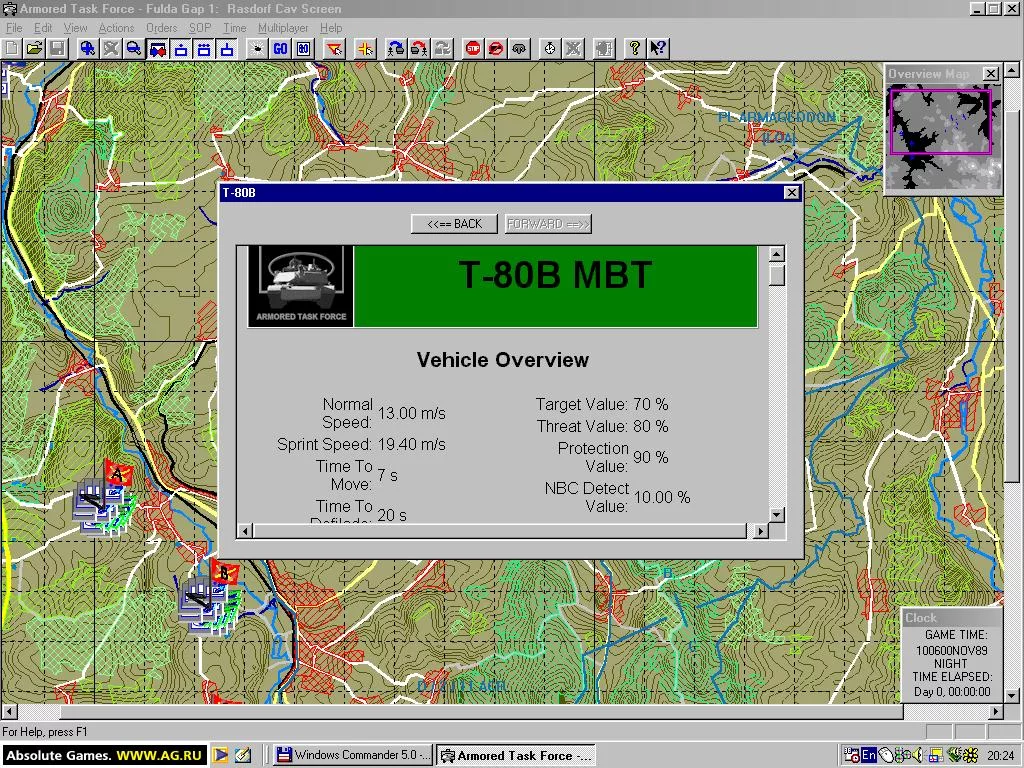The width and height of the screenshot is (1024, 768).
Task: Open the View menu
Action: point(75,28)
